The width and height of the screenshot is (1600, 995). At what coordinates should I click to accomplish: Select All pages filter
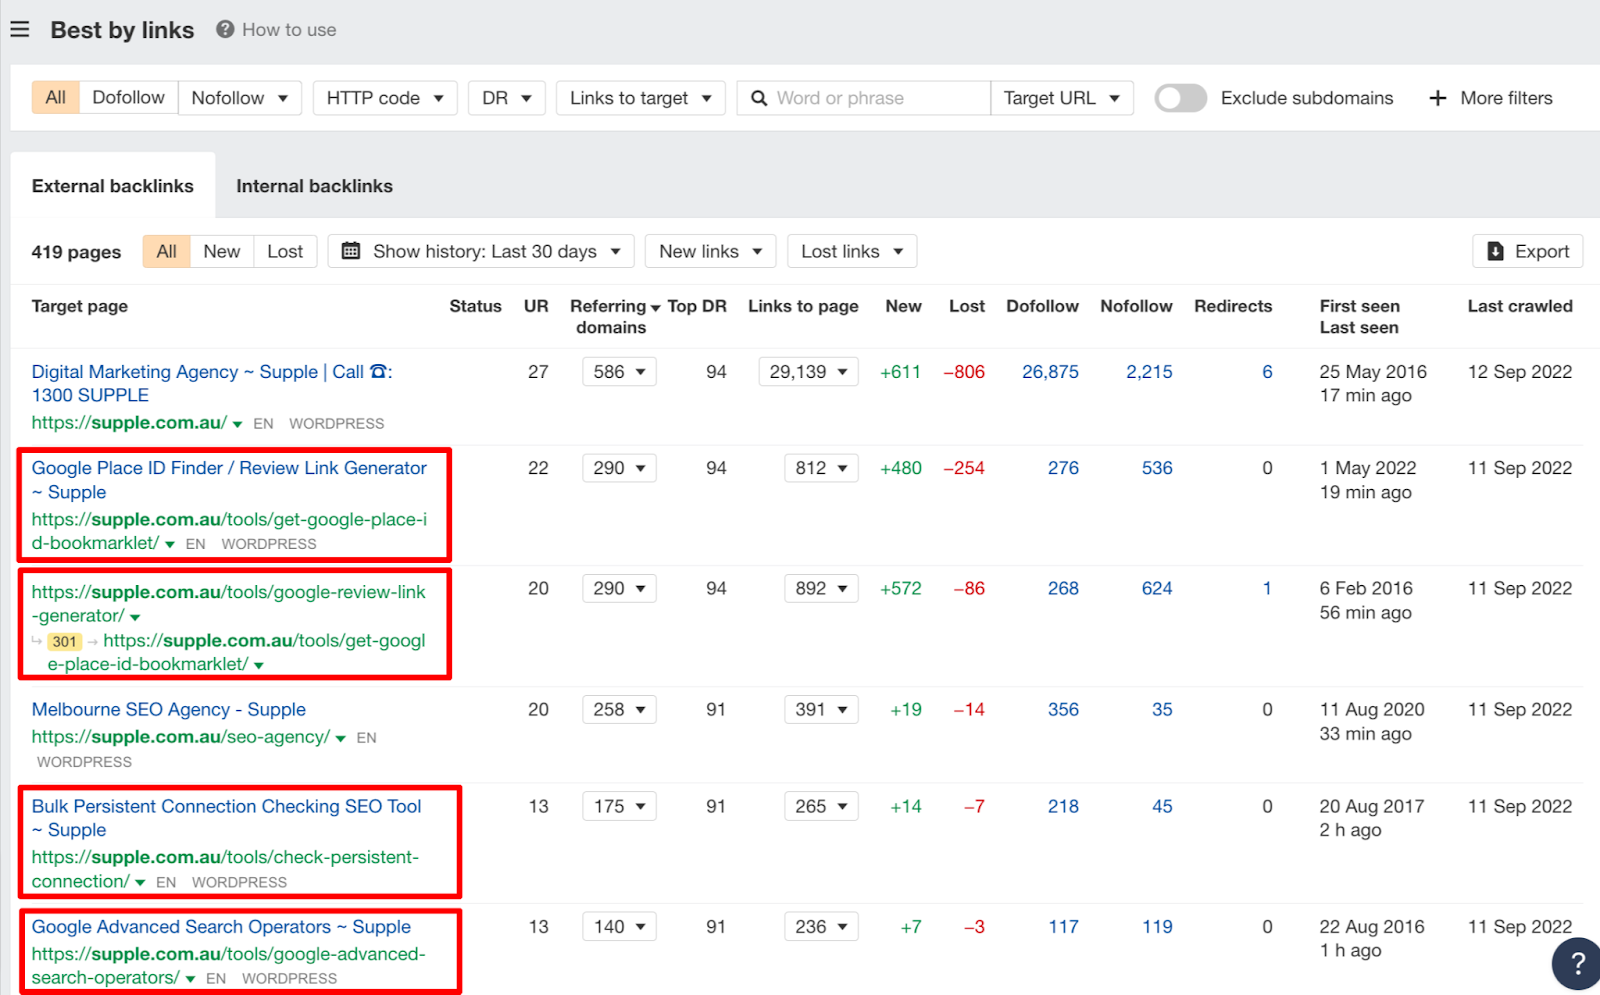166,251
